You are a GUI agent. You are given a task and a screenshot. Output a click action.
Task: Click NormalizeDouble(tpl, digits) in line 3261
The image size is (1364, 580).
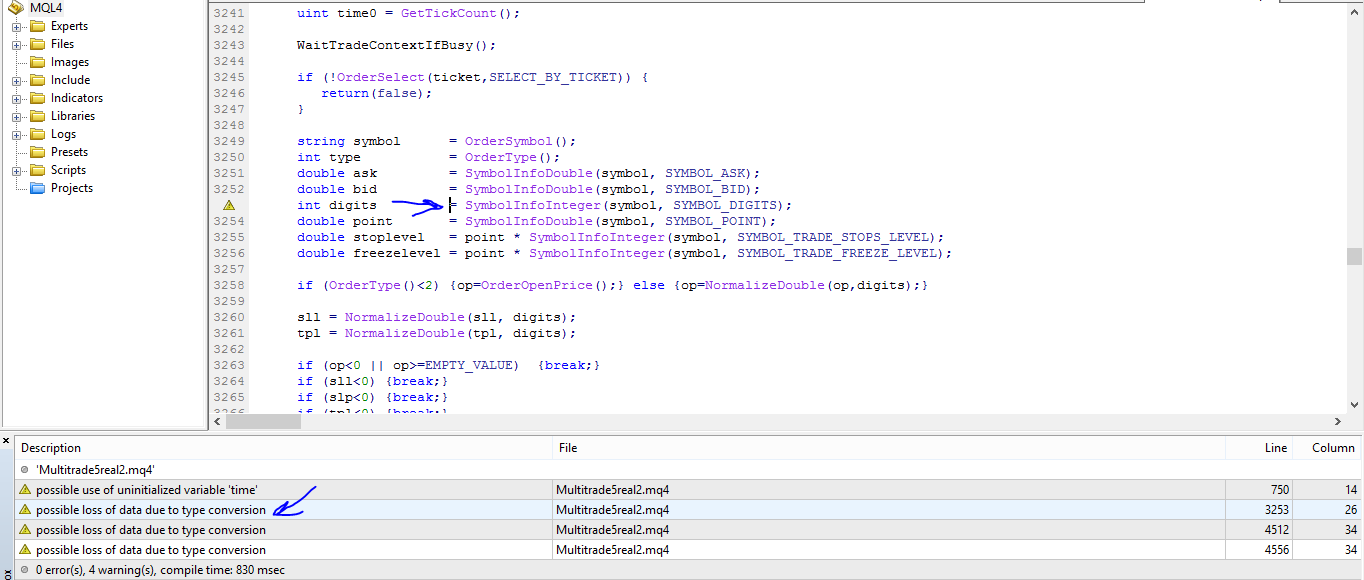(x=456, y=333)
